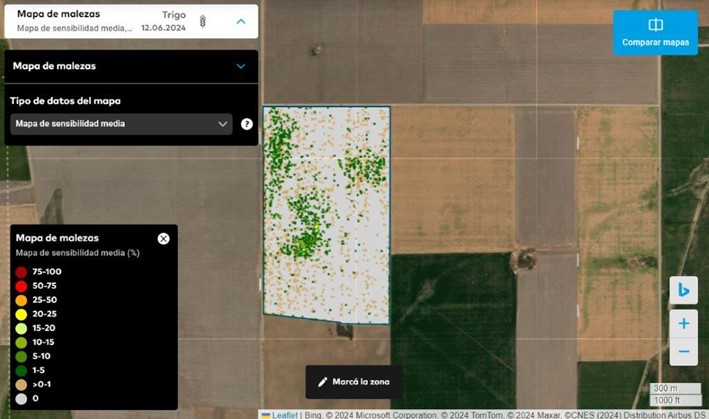Select the 20-25 yellow legend swatch
Image resolution: width=709 pixels, height=419 pixels.
21,314
